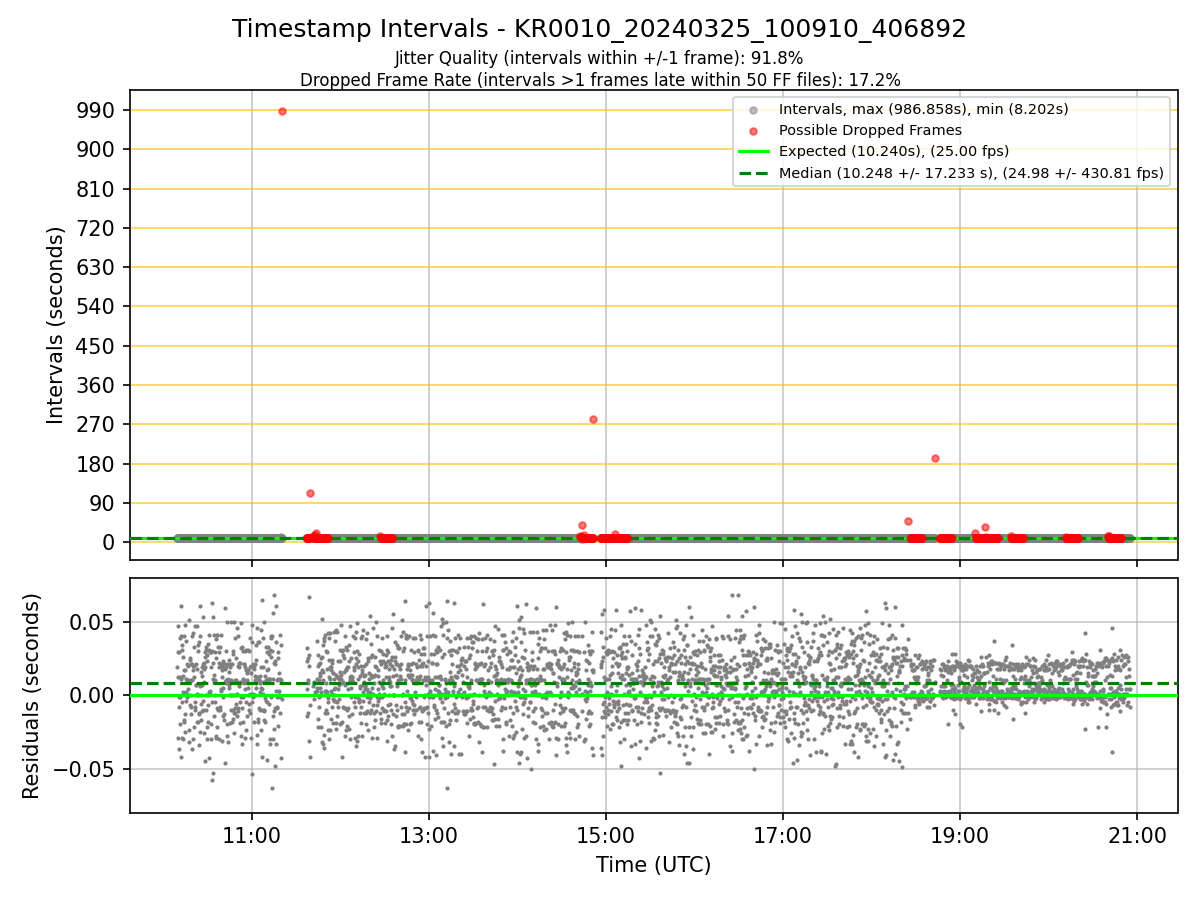This screenshot has width=1200, height=900.
Task: Click the red outlier point near 280 seconds
Action: click(593, 419)
